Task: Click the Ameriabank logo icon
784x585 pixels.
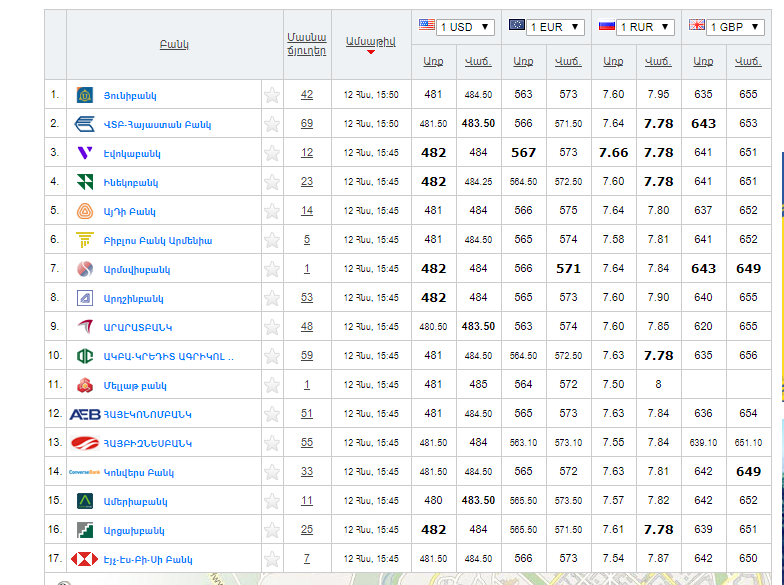Action: pos(84,501)
